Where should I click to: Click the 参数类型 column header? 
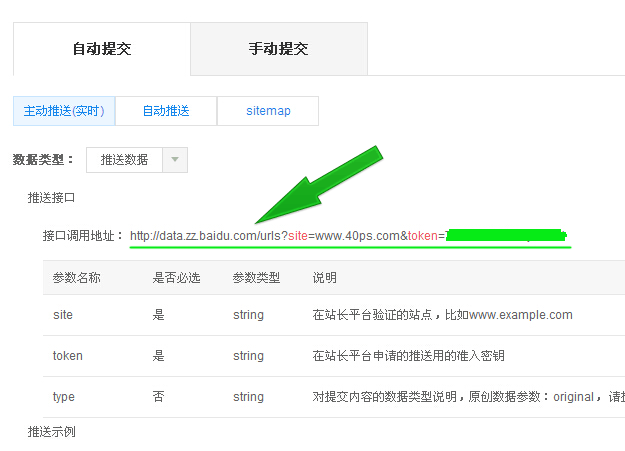point(256,278)
